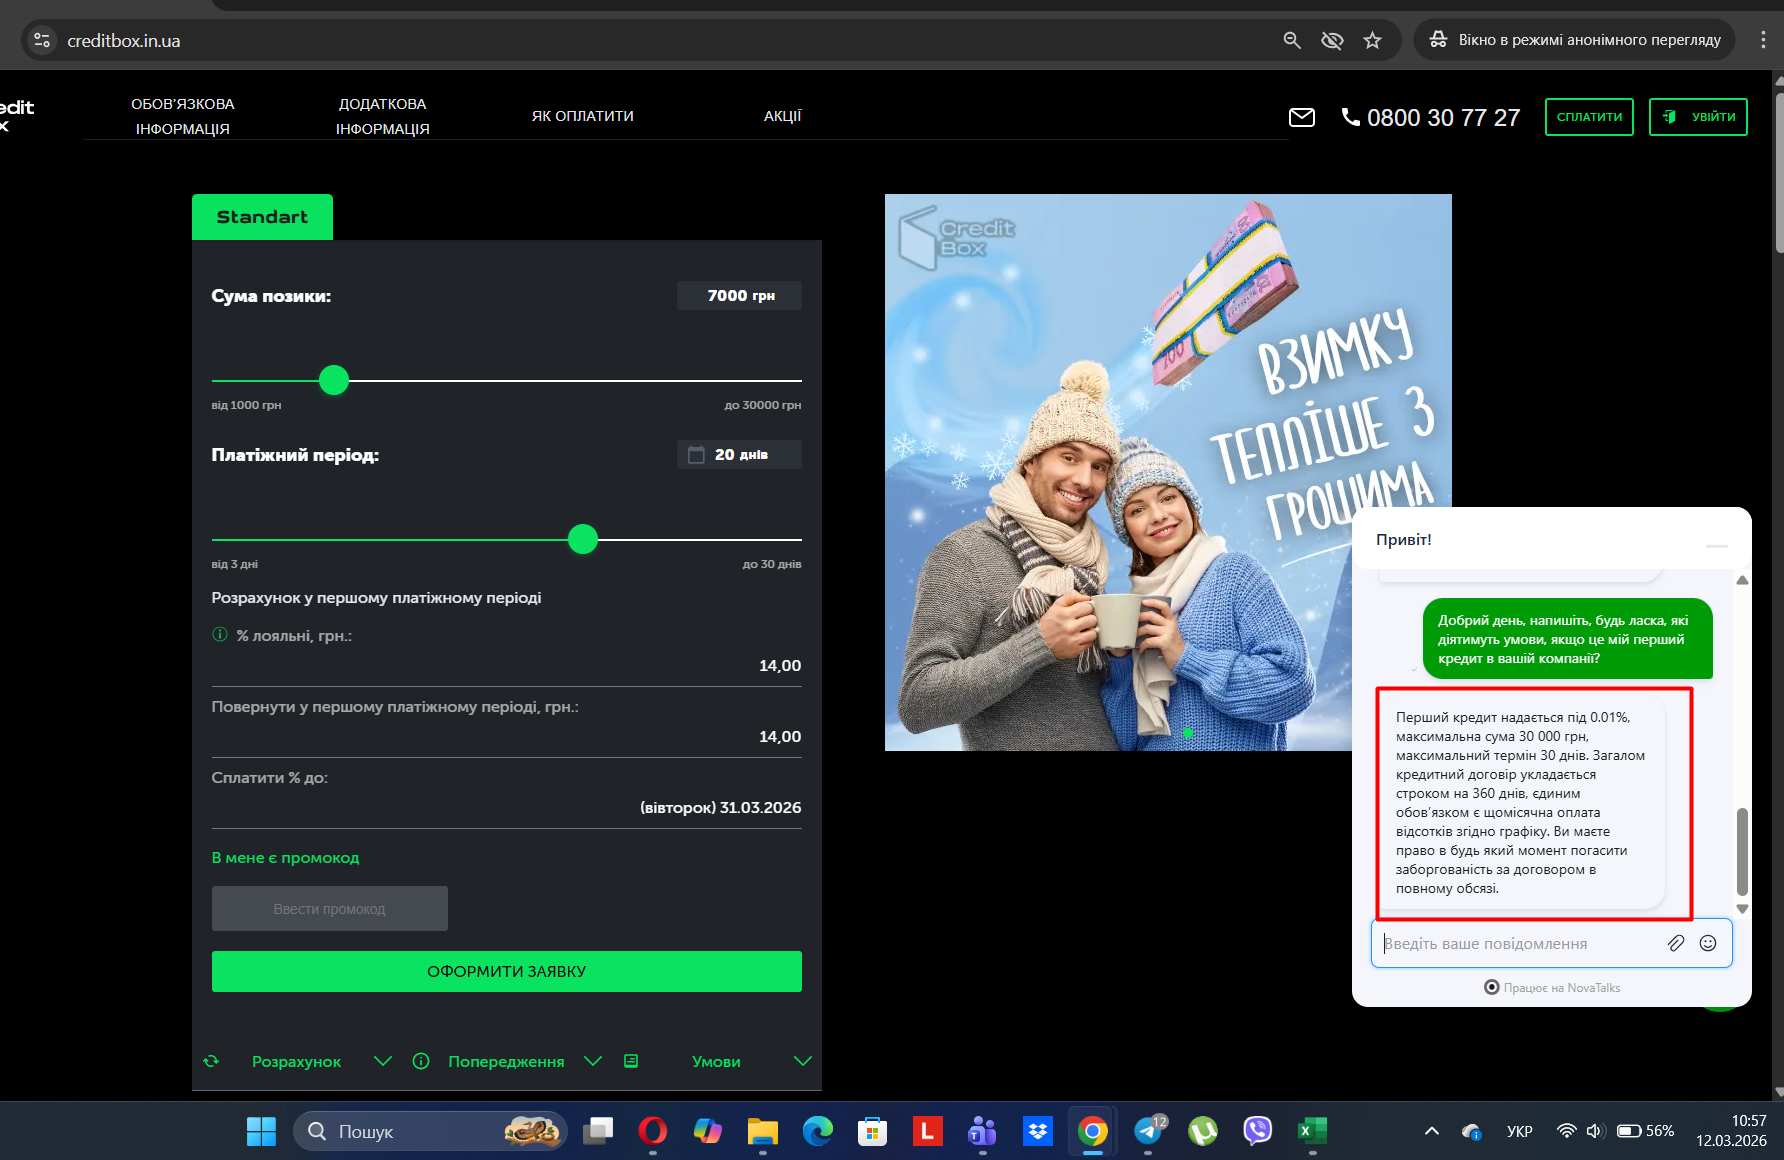This screenshot has height=1160, width=1784.
Task: Focus the Ввести промокод field
Action: pyautogui.click(x=330, y=909)
